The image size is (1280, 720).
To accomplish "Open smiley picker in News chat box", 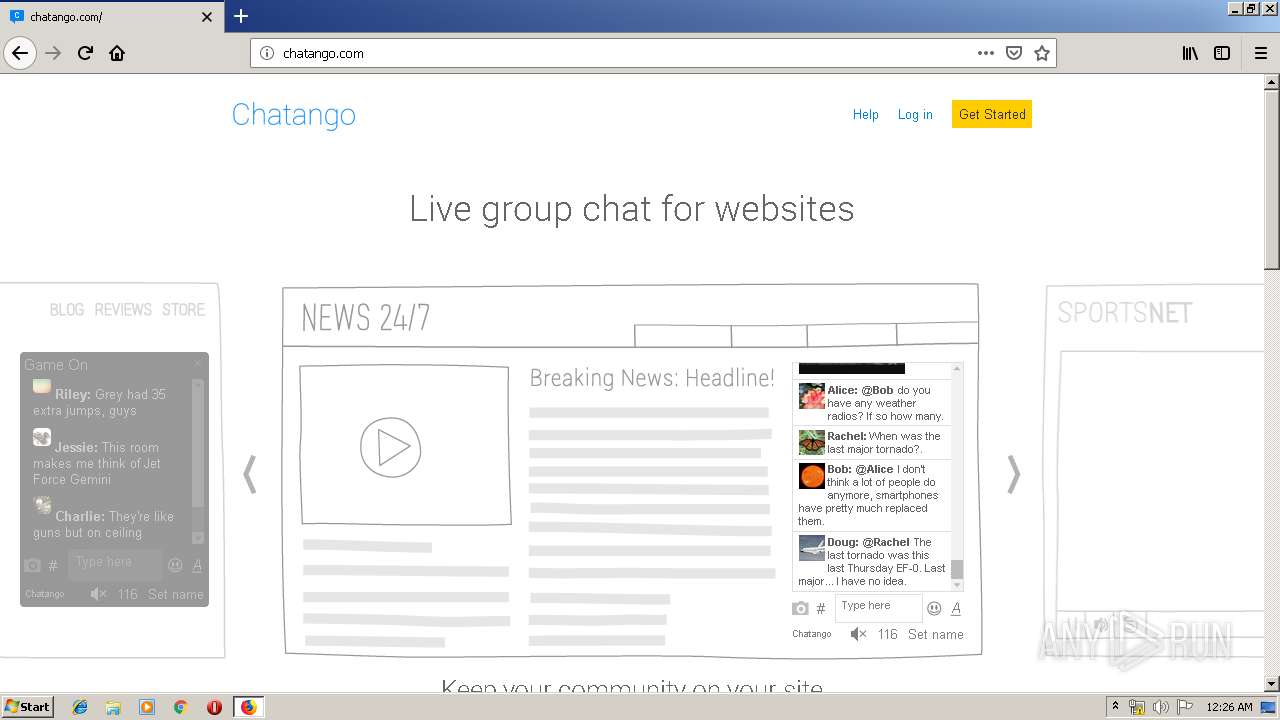I will [x=934, y=608].
